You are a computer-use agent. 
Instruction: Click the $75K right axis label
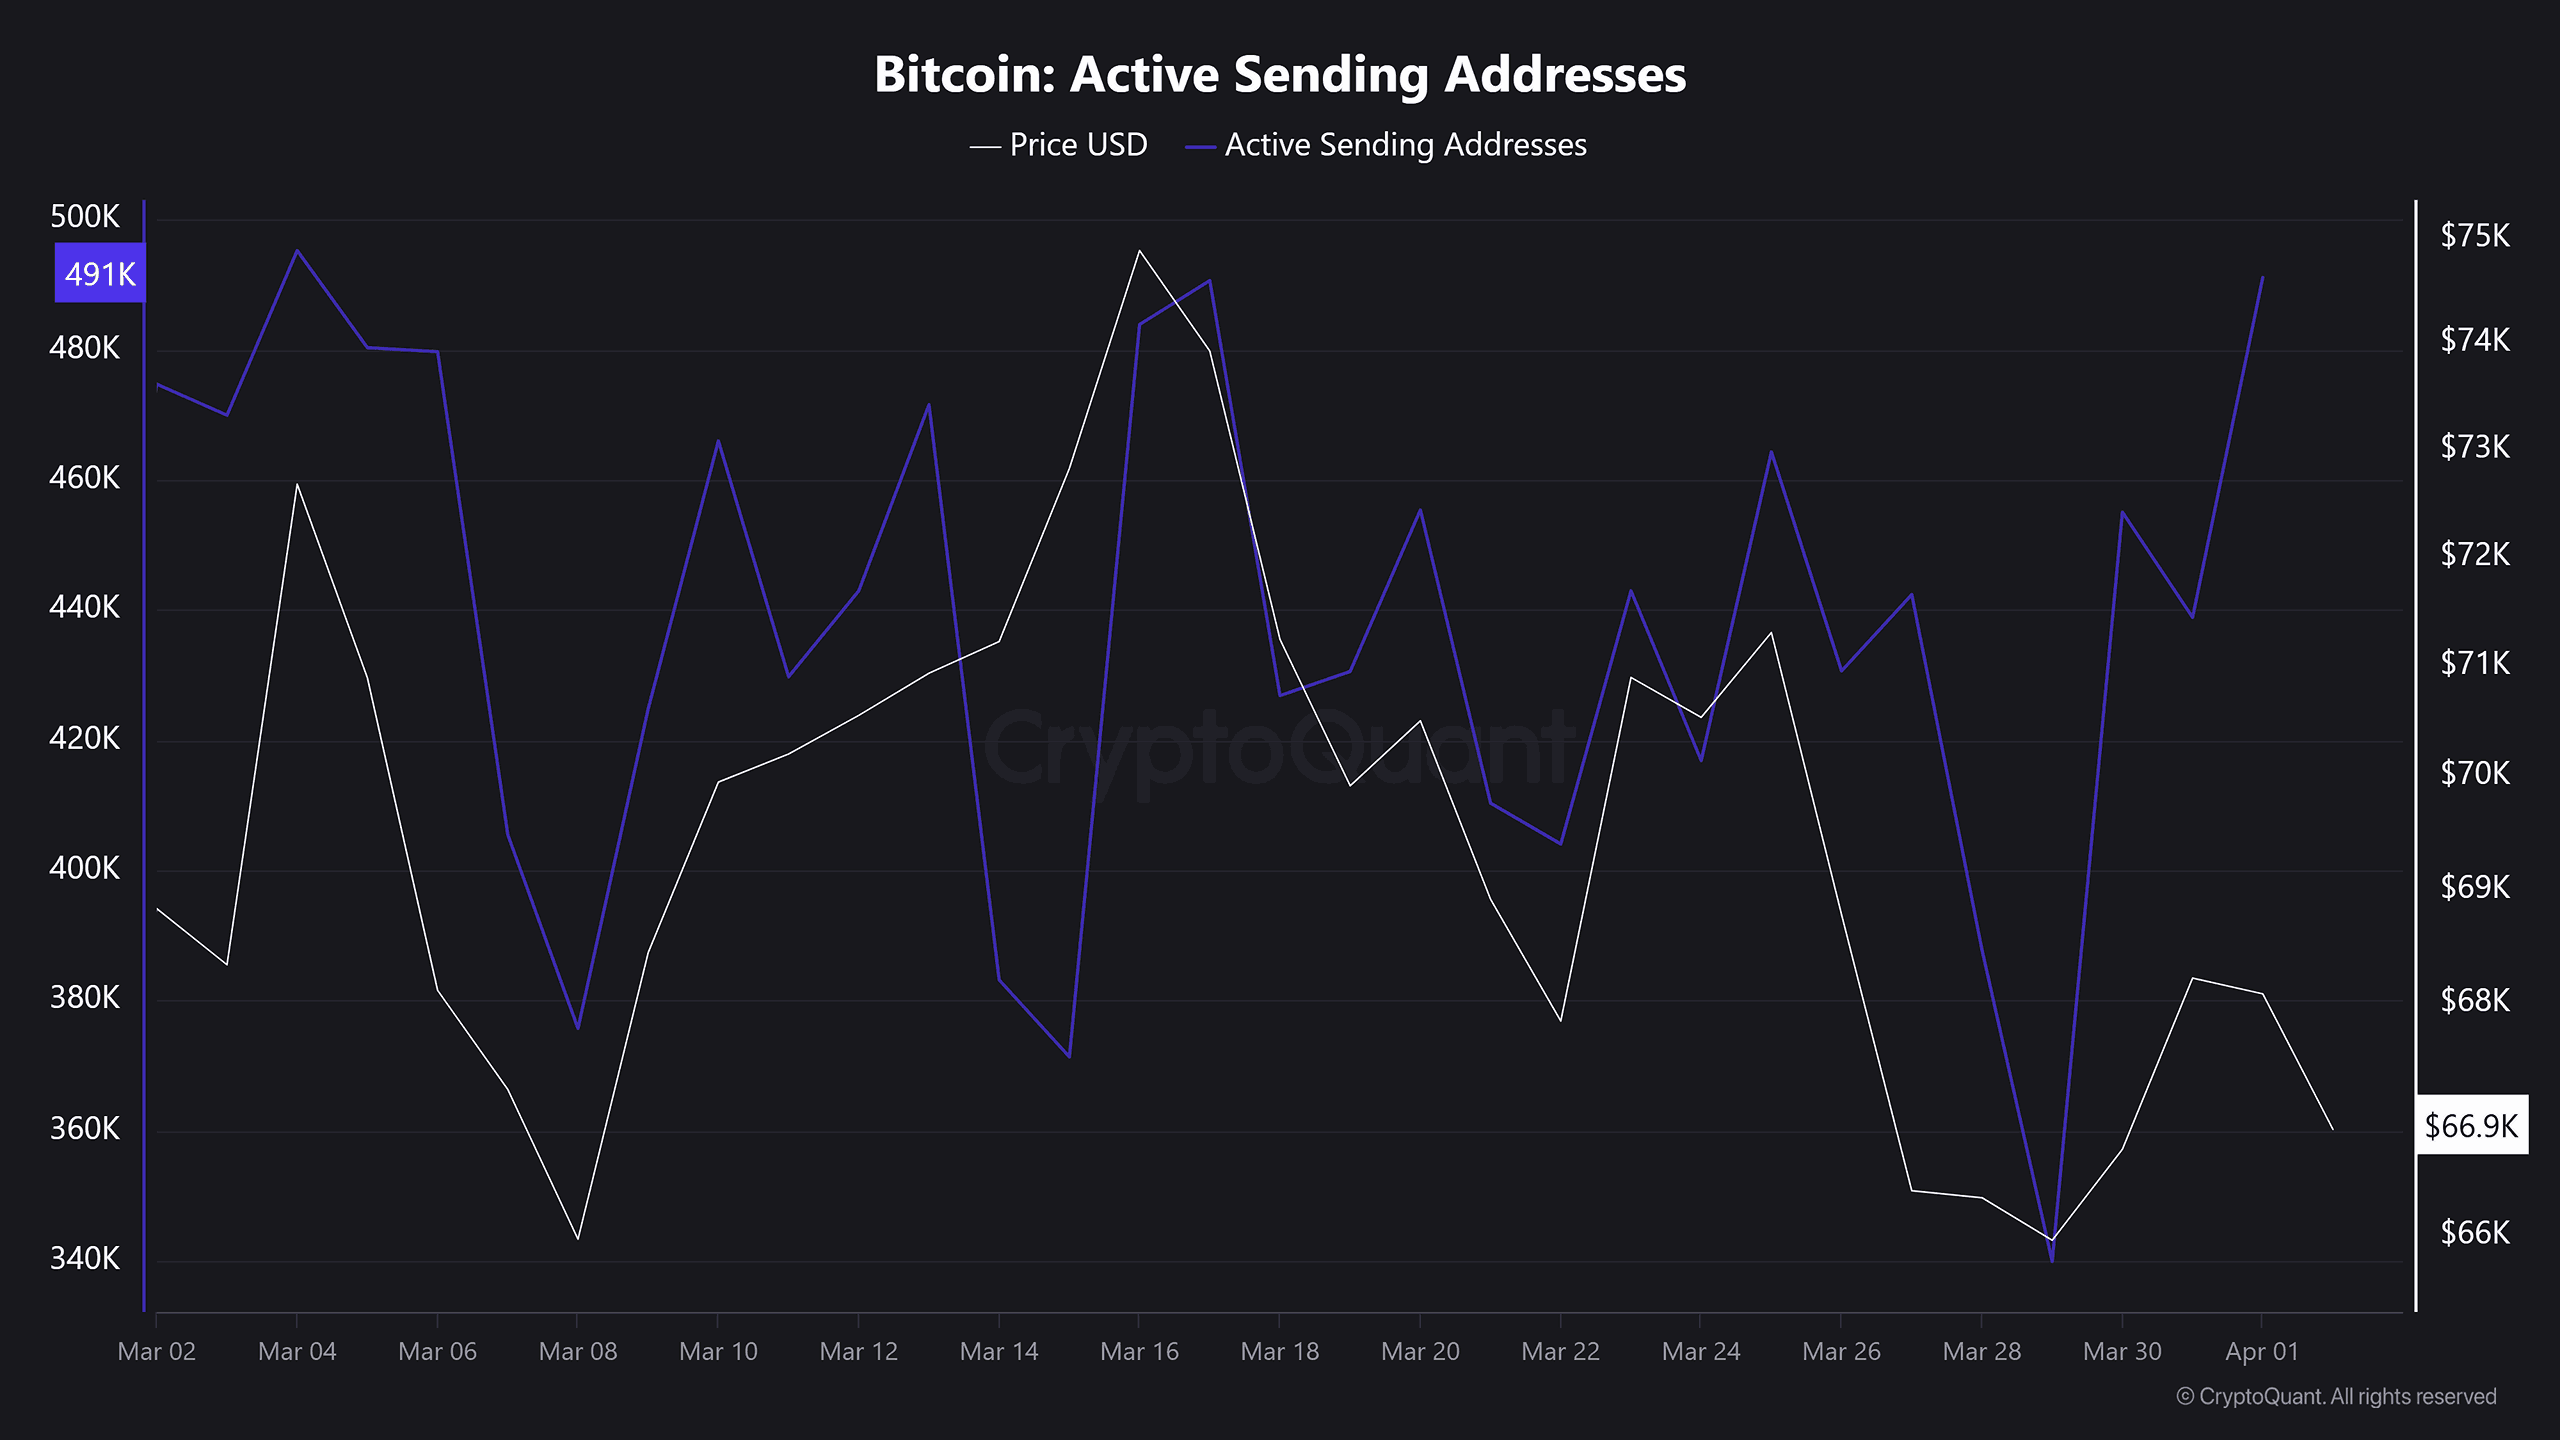point(2474,236)
